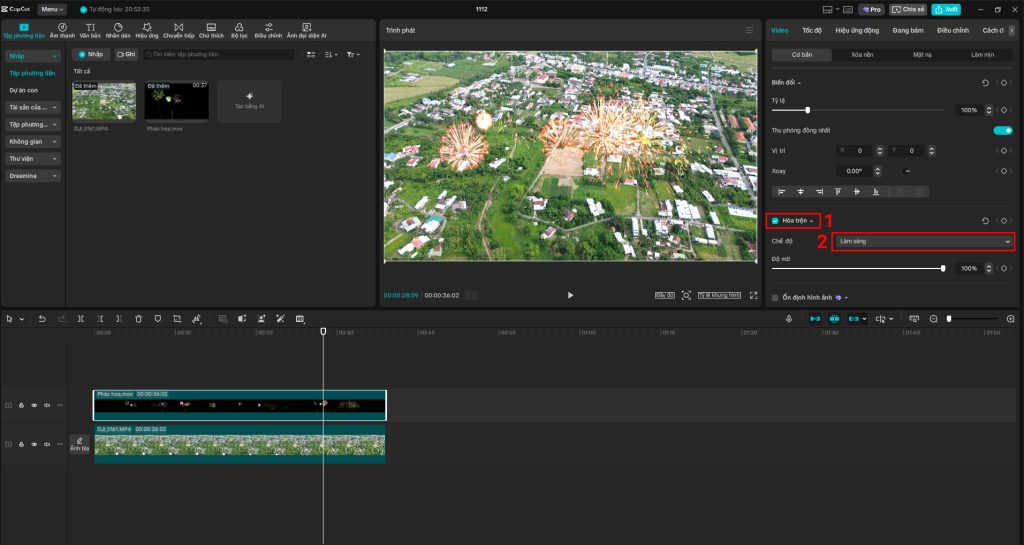Open the Bộ lọc (filters) panel
This screenshot has width=1024, height=545.
click(x=239, y=30)
